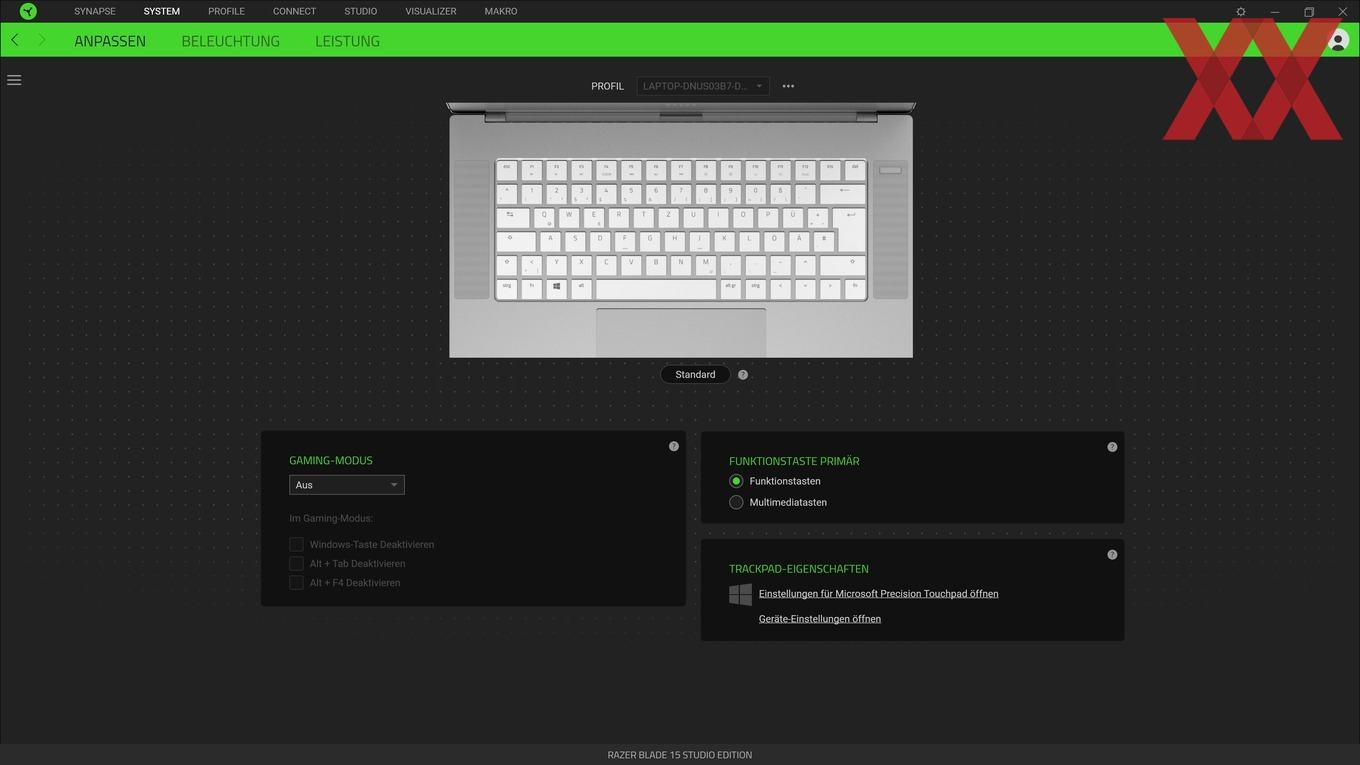Select the Funktionstasten radio option
Image resolution: width=1360 pixels, height=765 pixels.
tap(736, 481)
